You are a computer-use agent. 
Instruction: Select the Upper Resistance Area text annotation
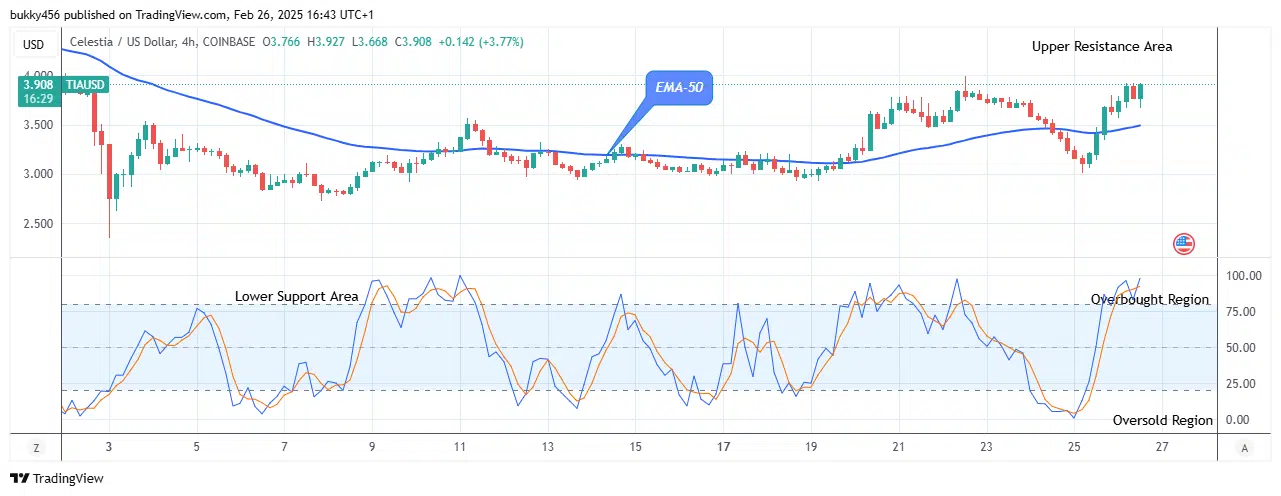[x=1102, y=46]
